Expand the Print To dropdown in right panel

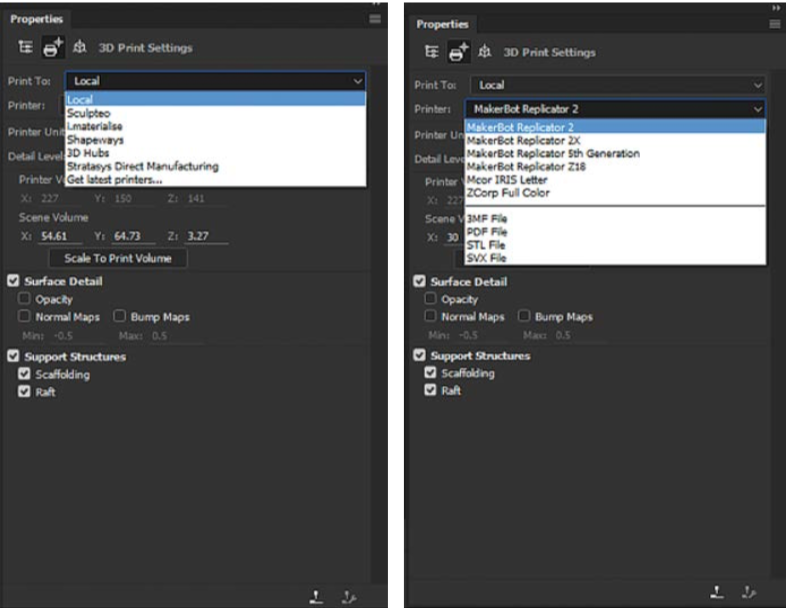click(617, 85)
